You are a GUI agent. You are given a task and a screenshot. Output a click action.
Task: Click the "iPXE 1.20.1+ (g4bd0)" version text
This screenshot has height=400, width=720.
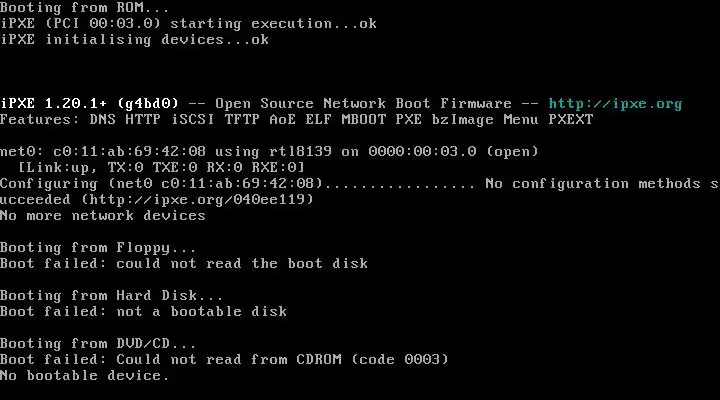click(89, 104)
